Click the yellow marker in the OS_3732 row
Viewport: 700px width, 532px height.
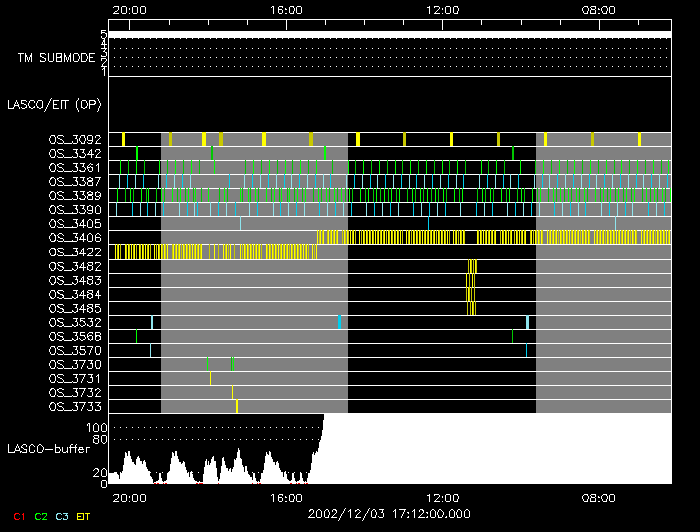(x=232, y=393)
